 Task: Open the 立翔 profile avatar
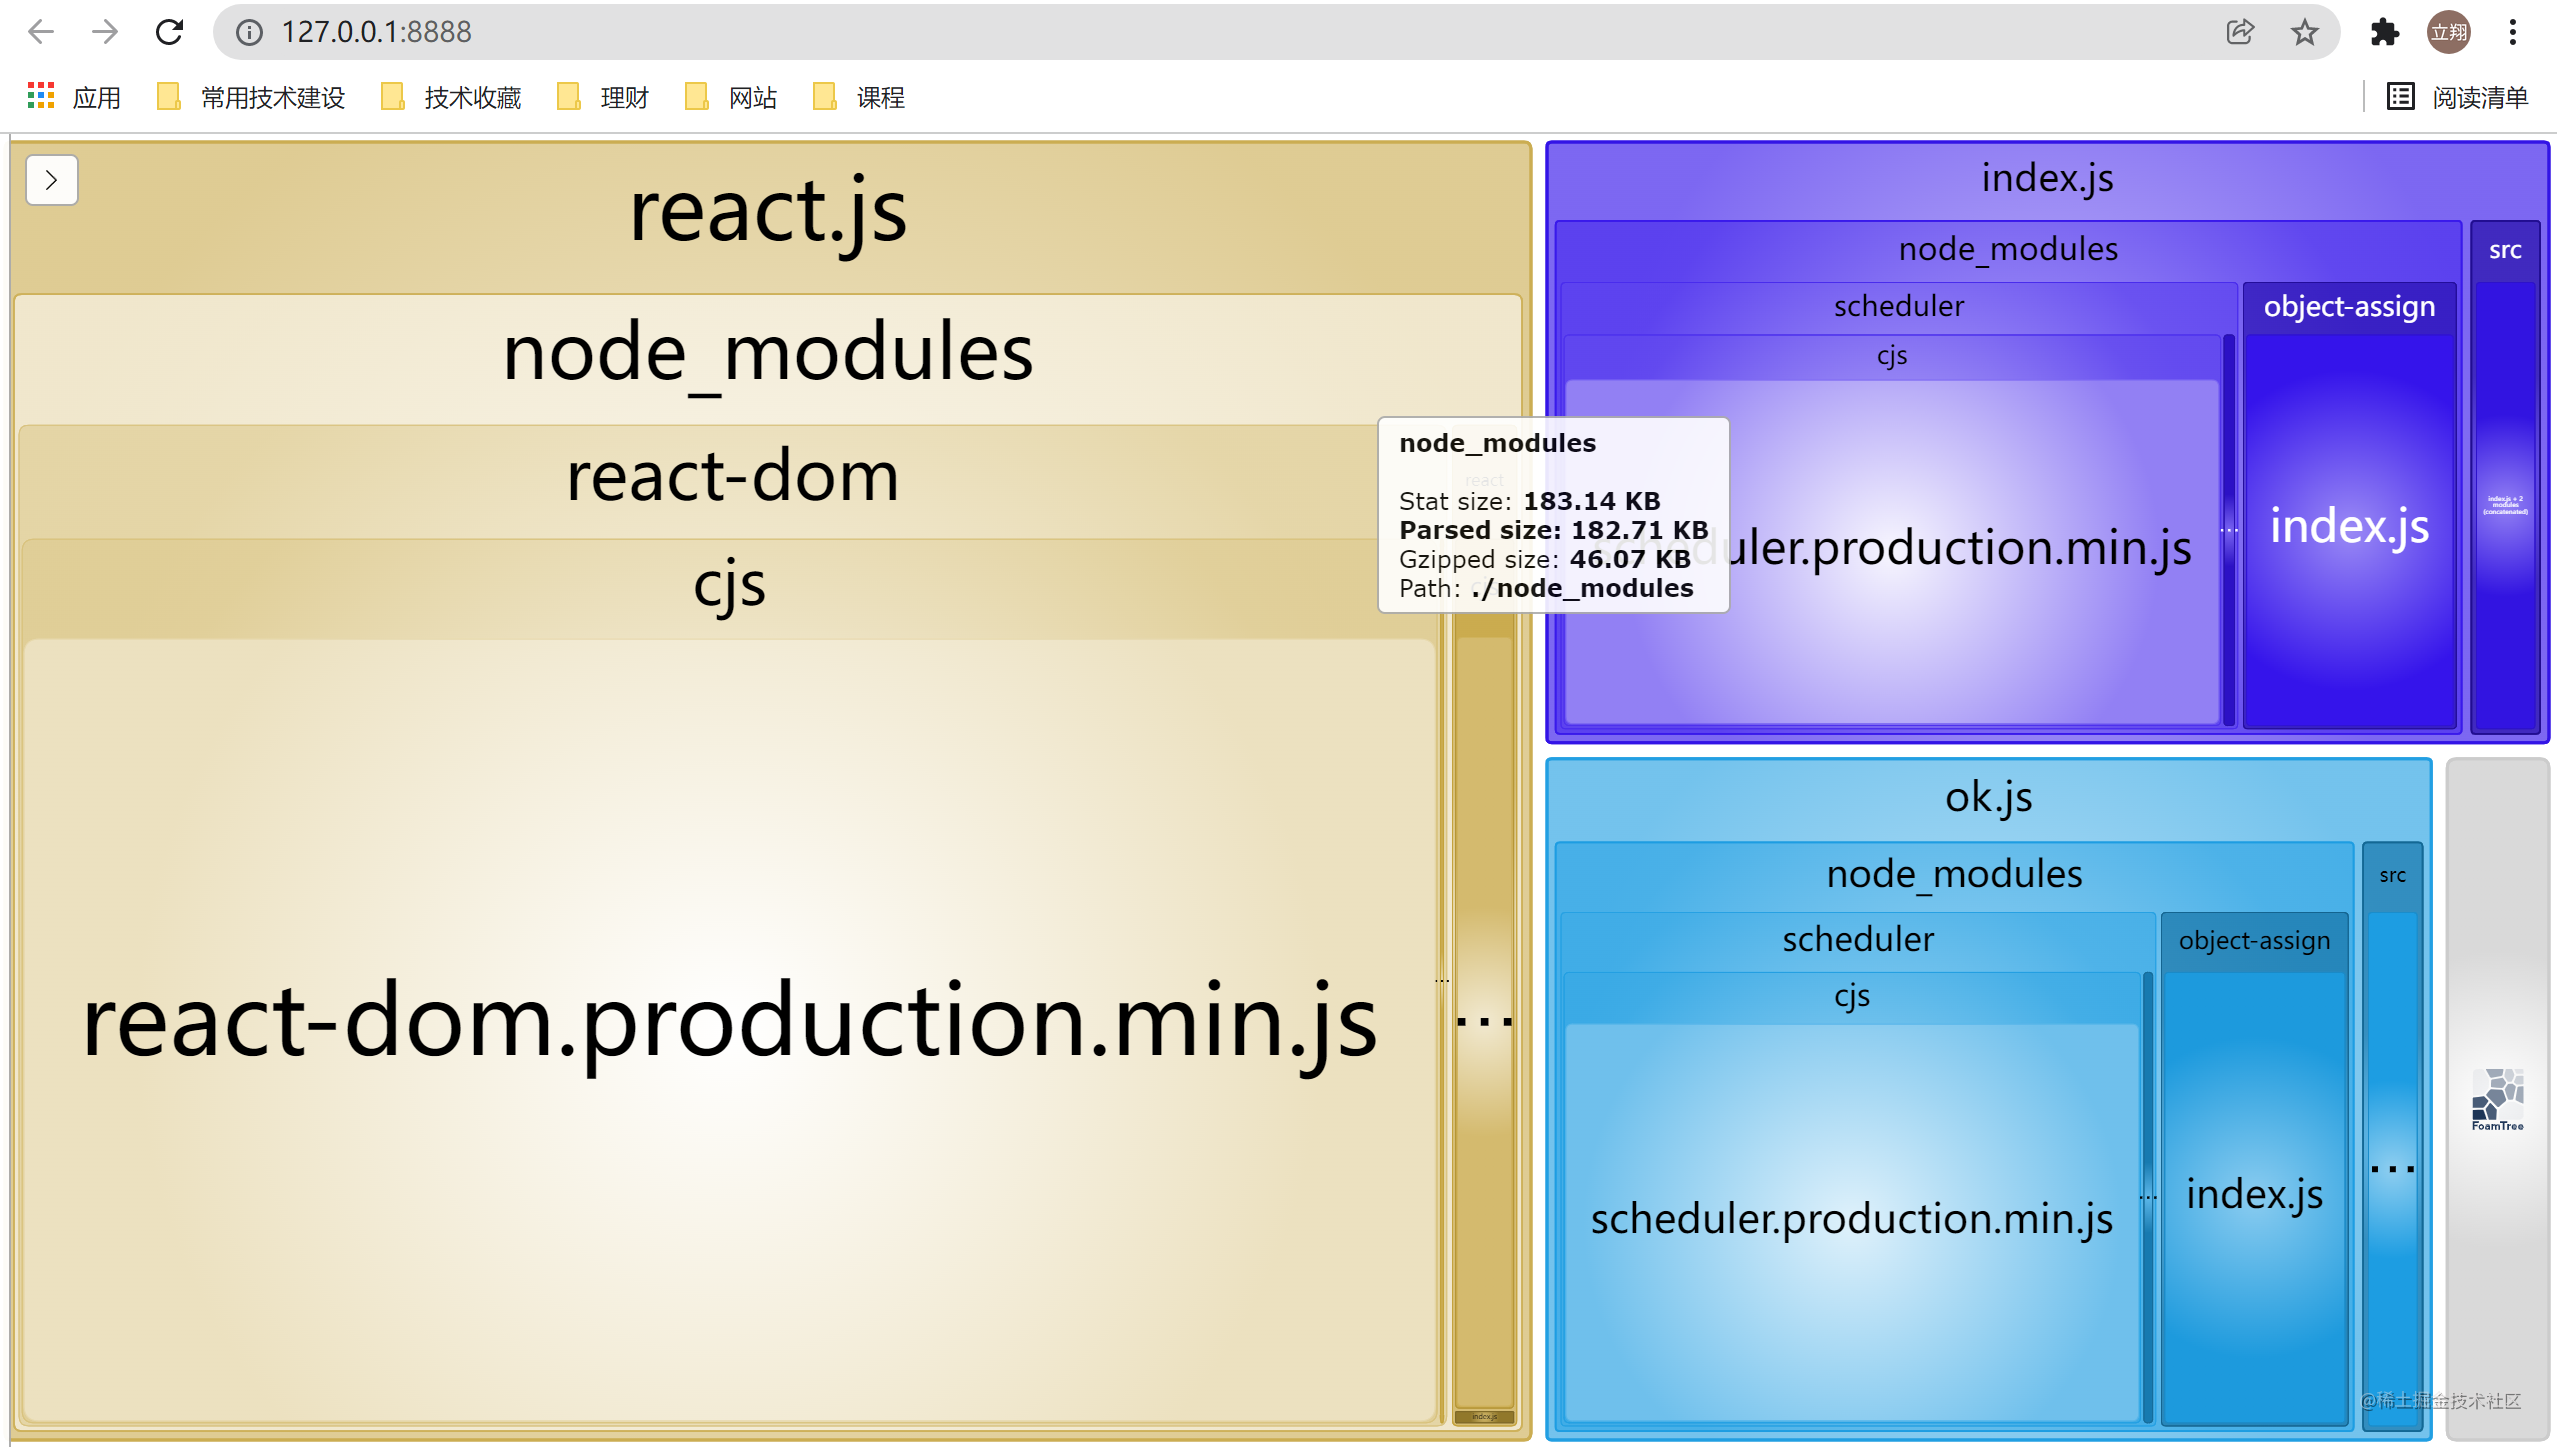[2448, 32]
